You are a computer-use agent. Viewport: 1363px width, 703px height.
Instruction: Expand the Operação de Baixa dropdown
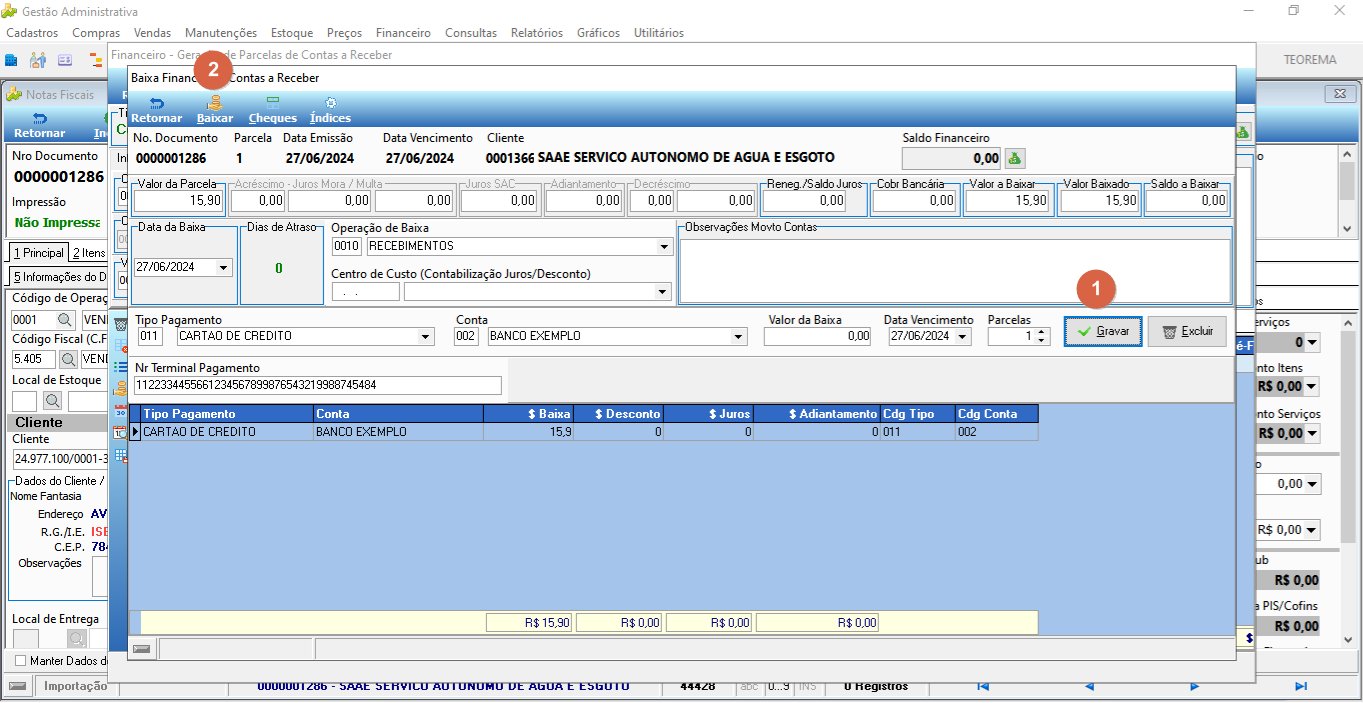pos(664,246)
